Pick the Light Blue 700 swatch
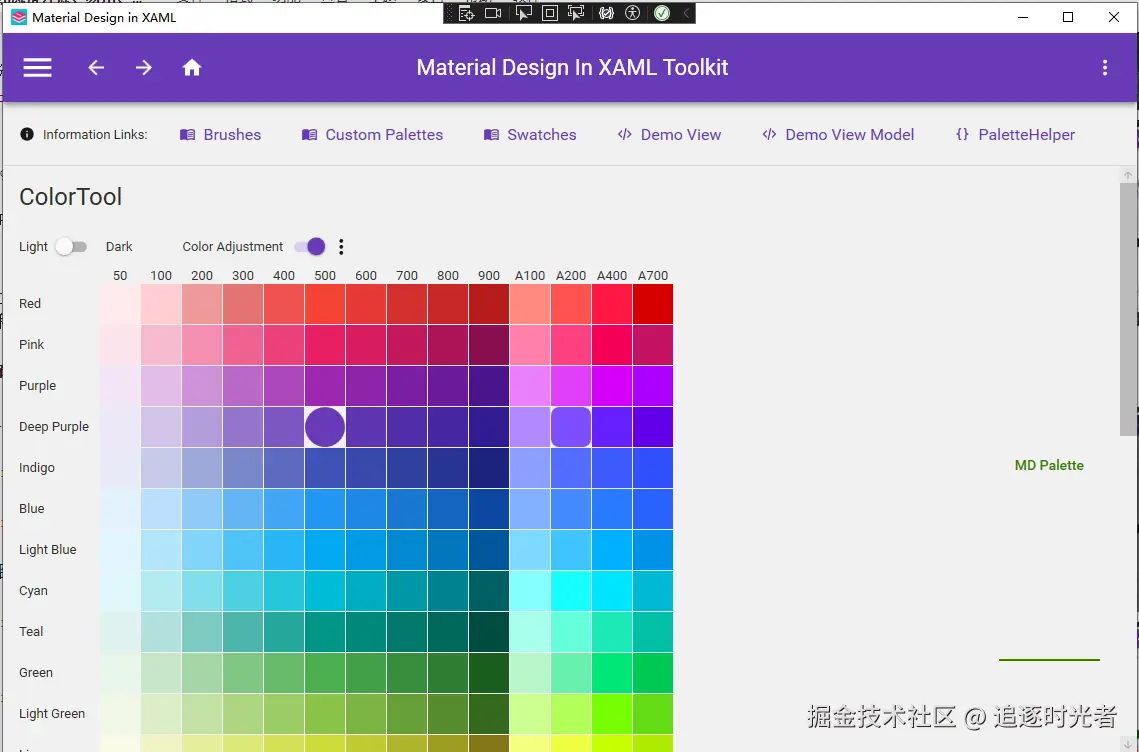 pyautogui.click(x=407, y=550)
